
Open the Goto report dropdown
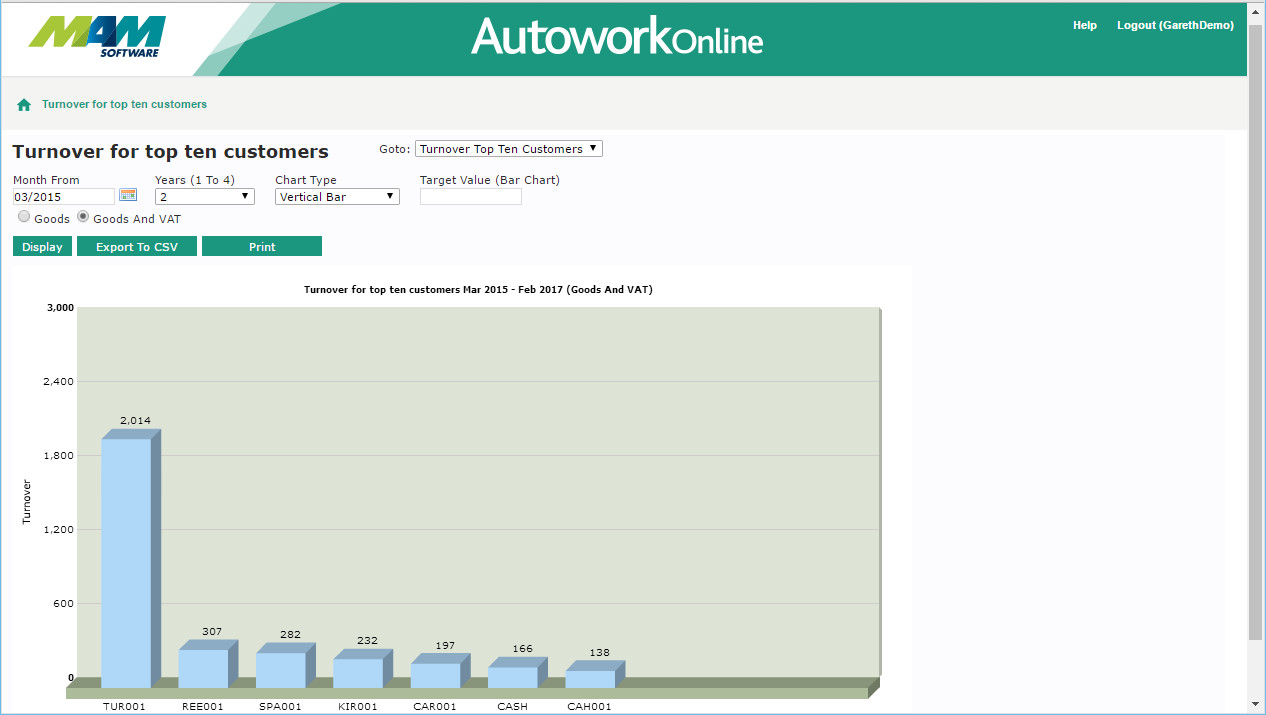[508, 149]
